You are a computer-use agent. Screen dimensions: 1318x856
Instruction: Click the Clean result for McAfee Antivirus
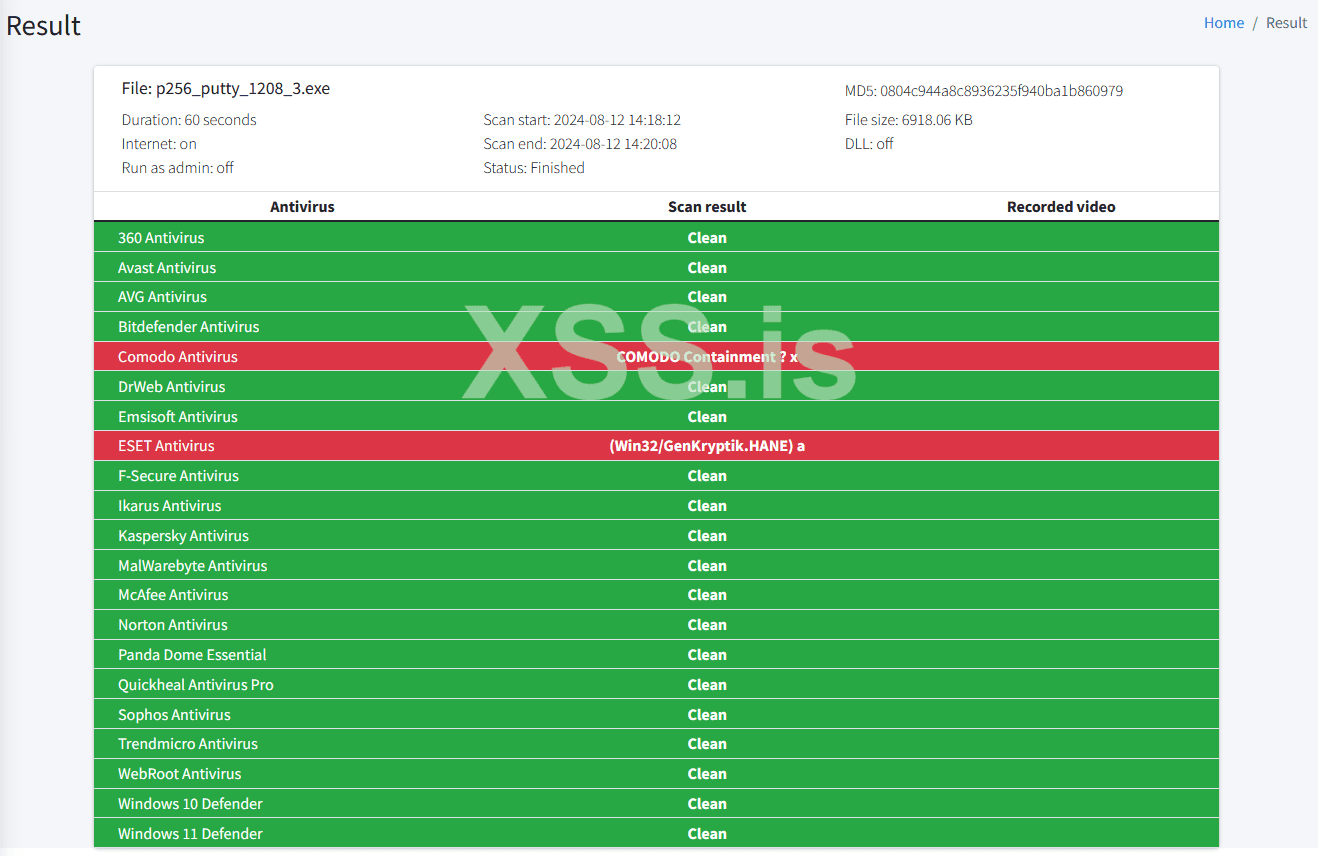(x=707, y=595)
